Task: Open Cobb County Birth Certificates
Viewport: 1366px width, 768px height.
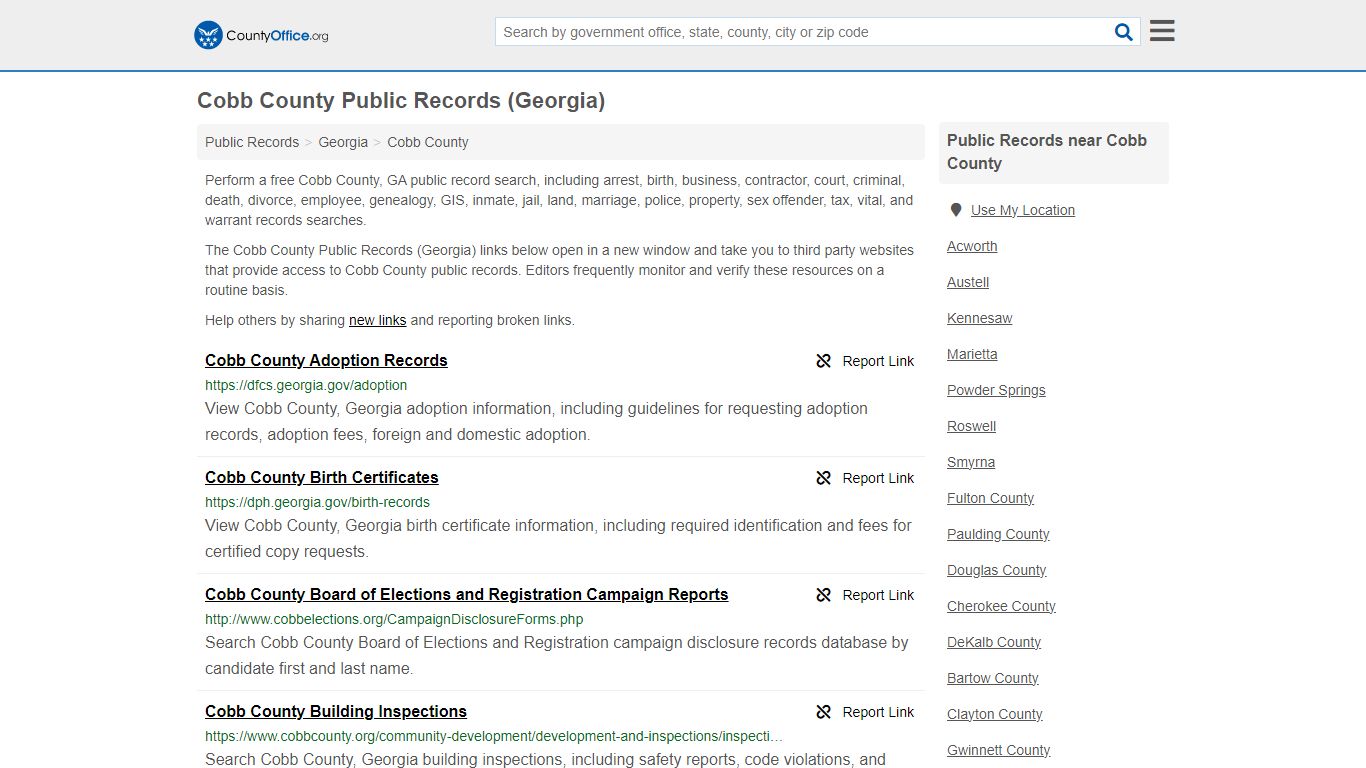Action: click(x=322, y=477)
